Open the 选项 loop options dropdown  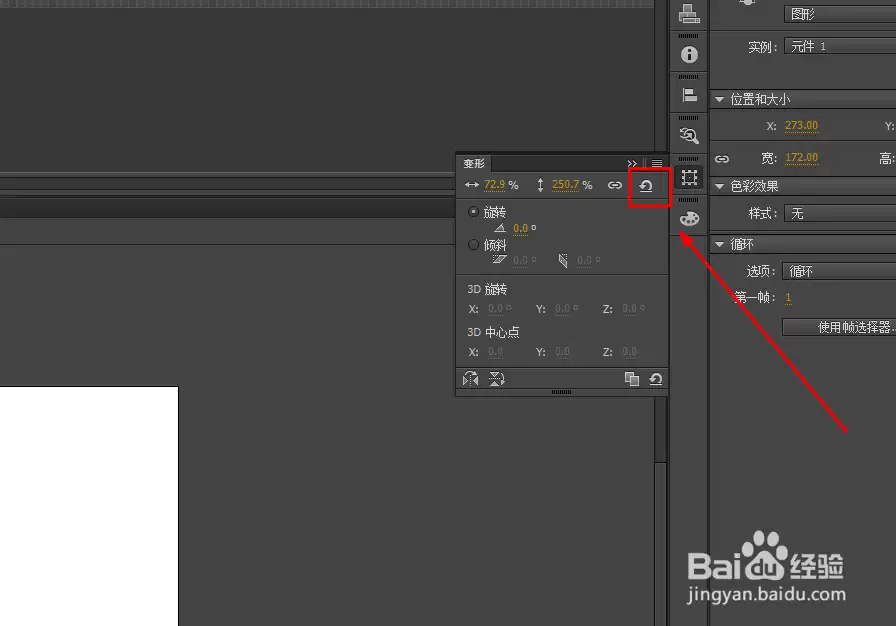coord(839,271)
